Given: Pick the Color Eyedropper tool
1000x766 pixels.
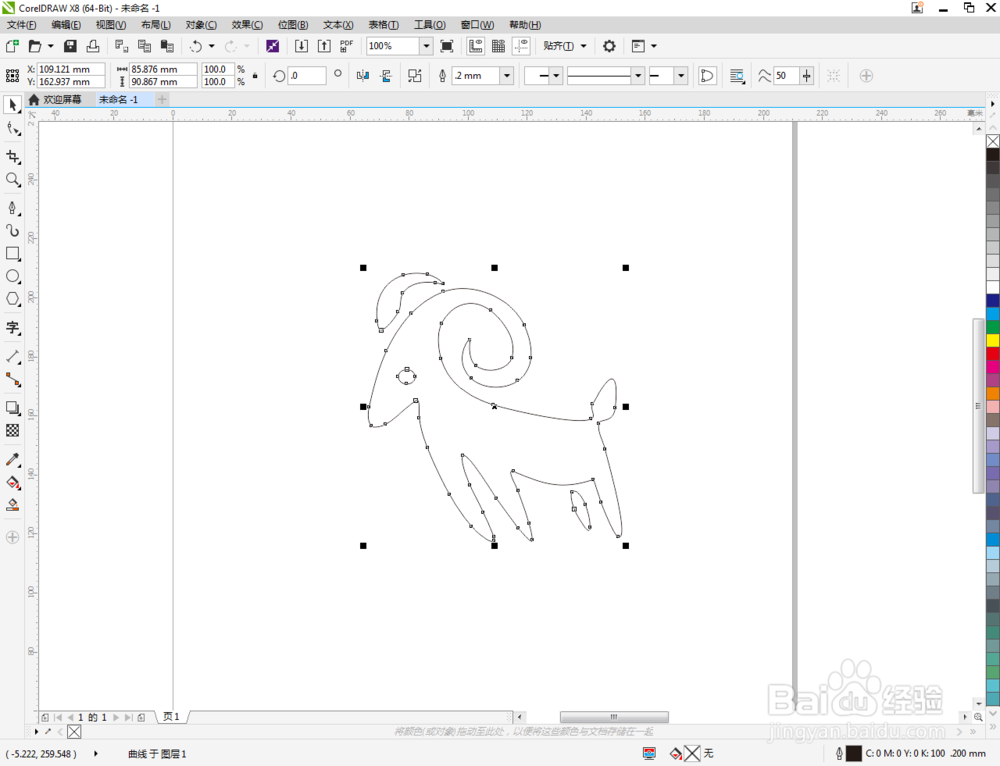Looking at the screenshot, I should tap(12, 459).
